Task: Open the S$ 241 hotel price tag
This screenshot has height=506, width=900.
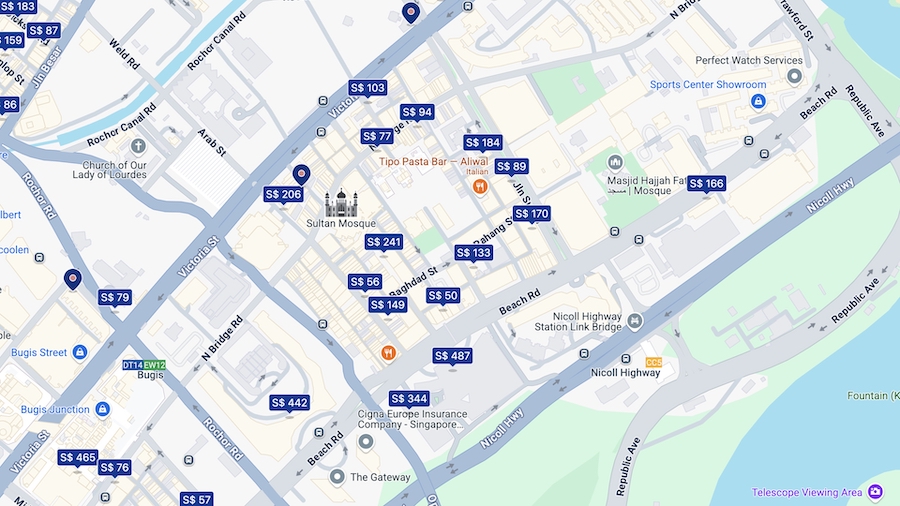Action: (383, 242)
